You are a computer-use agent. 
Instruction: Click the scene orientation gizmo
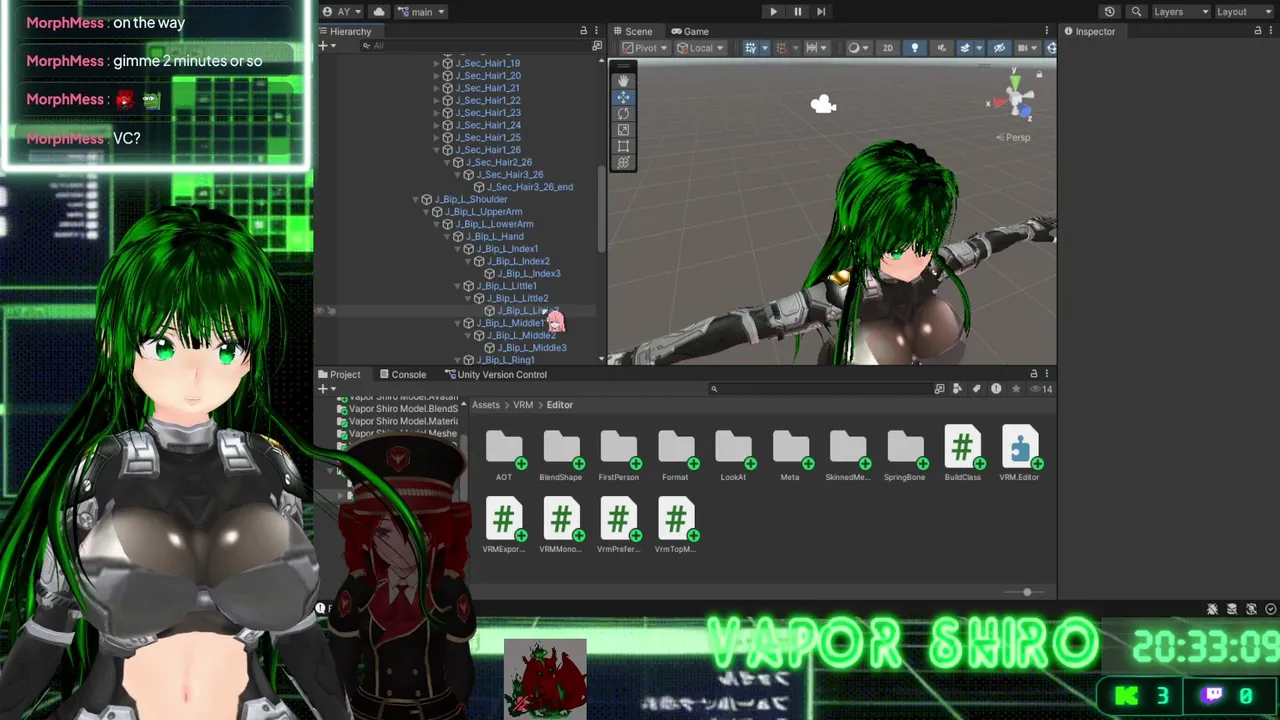coord(1016,100)
